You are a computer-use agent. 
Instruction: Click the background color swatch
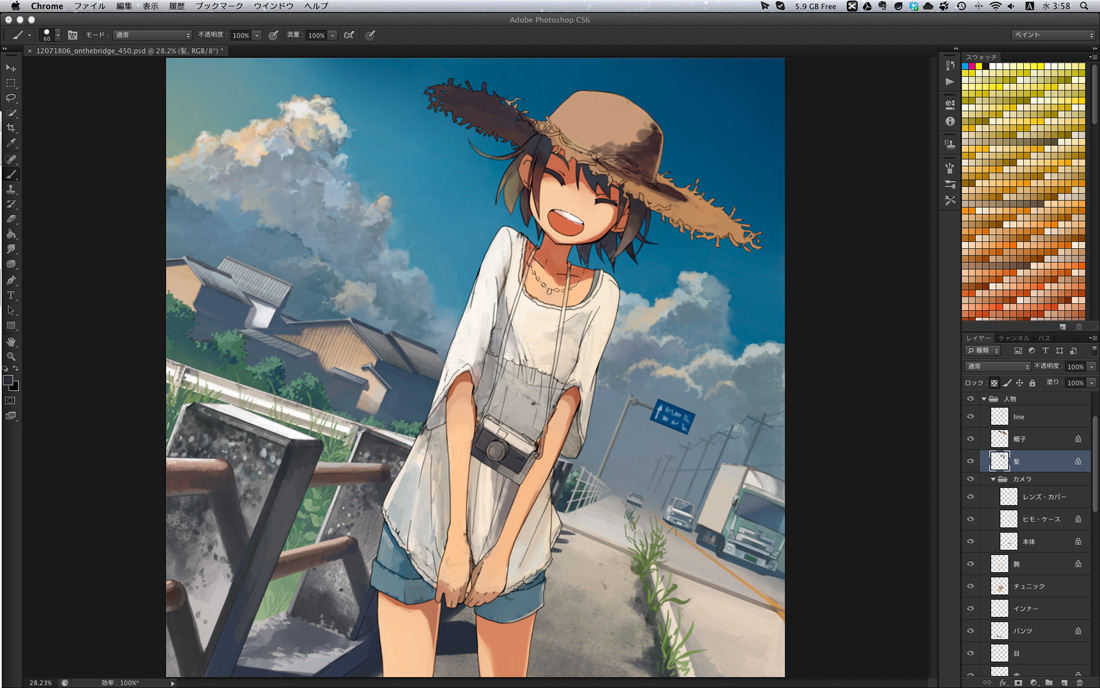click(15, 386)
